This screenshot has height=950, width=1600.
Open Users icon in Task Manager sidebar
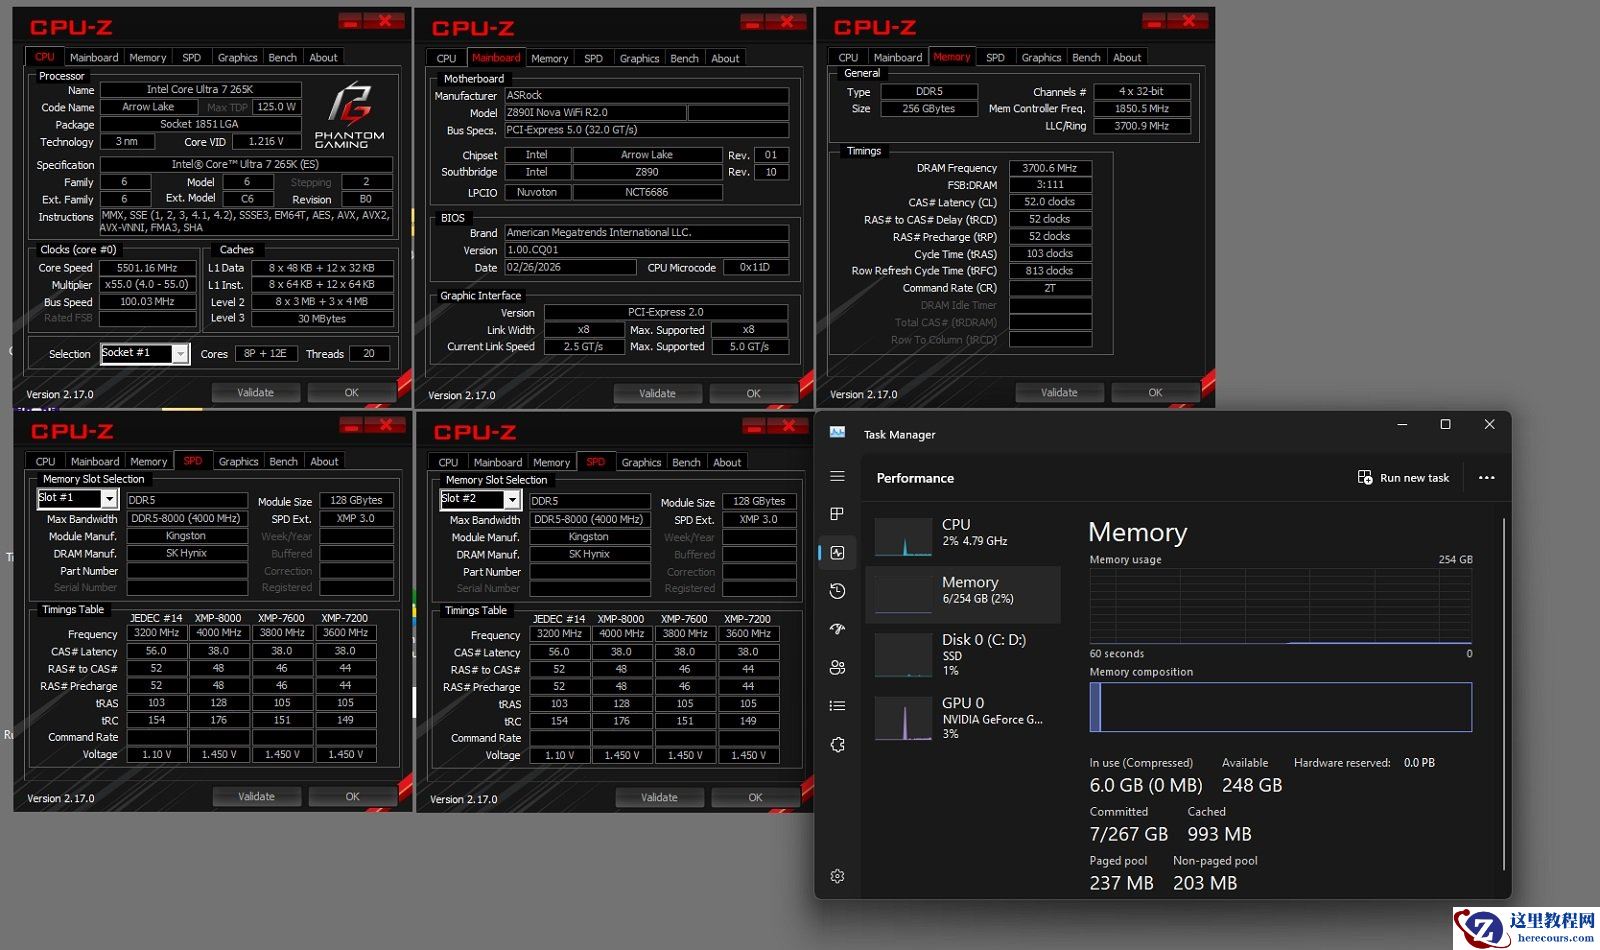pyautogui.click(x=837, y=667)
